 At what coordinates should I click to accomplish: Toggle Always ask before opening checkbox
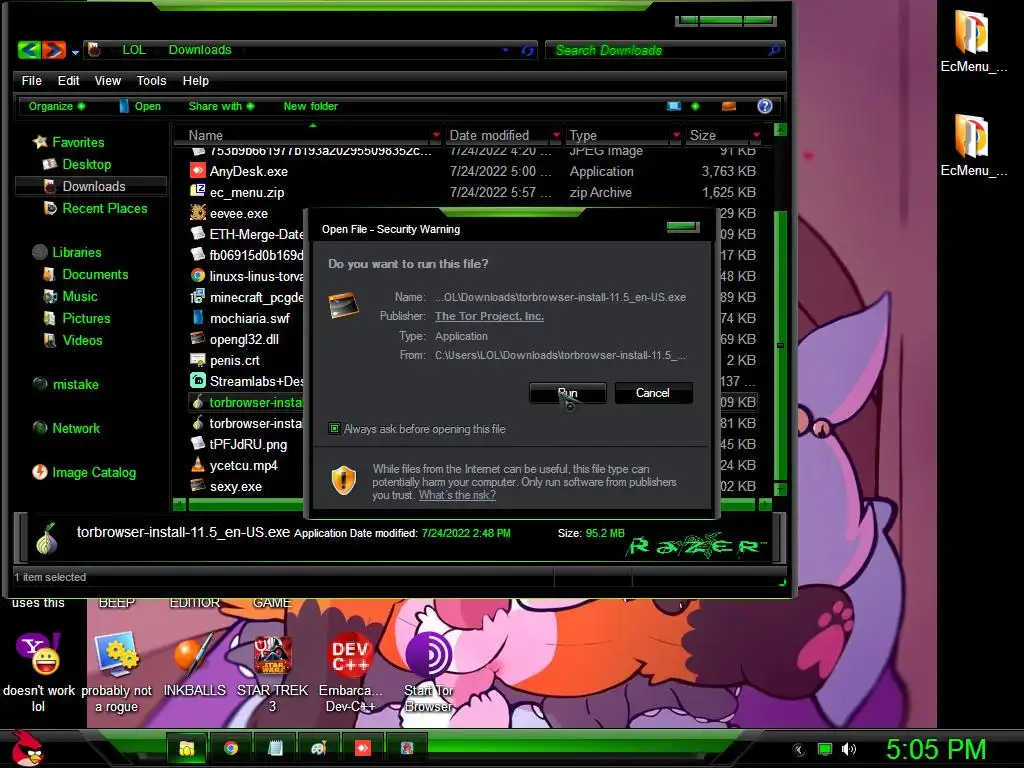coord(334,428)
